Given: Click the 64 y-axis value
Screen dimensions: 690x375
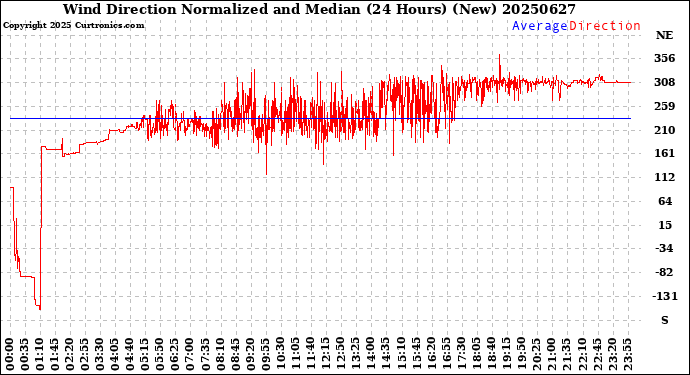Looking at the screenshot, I should tap(665, 201).
